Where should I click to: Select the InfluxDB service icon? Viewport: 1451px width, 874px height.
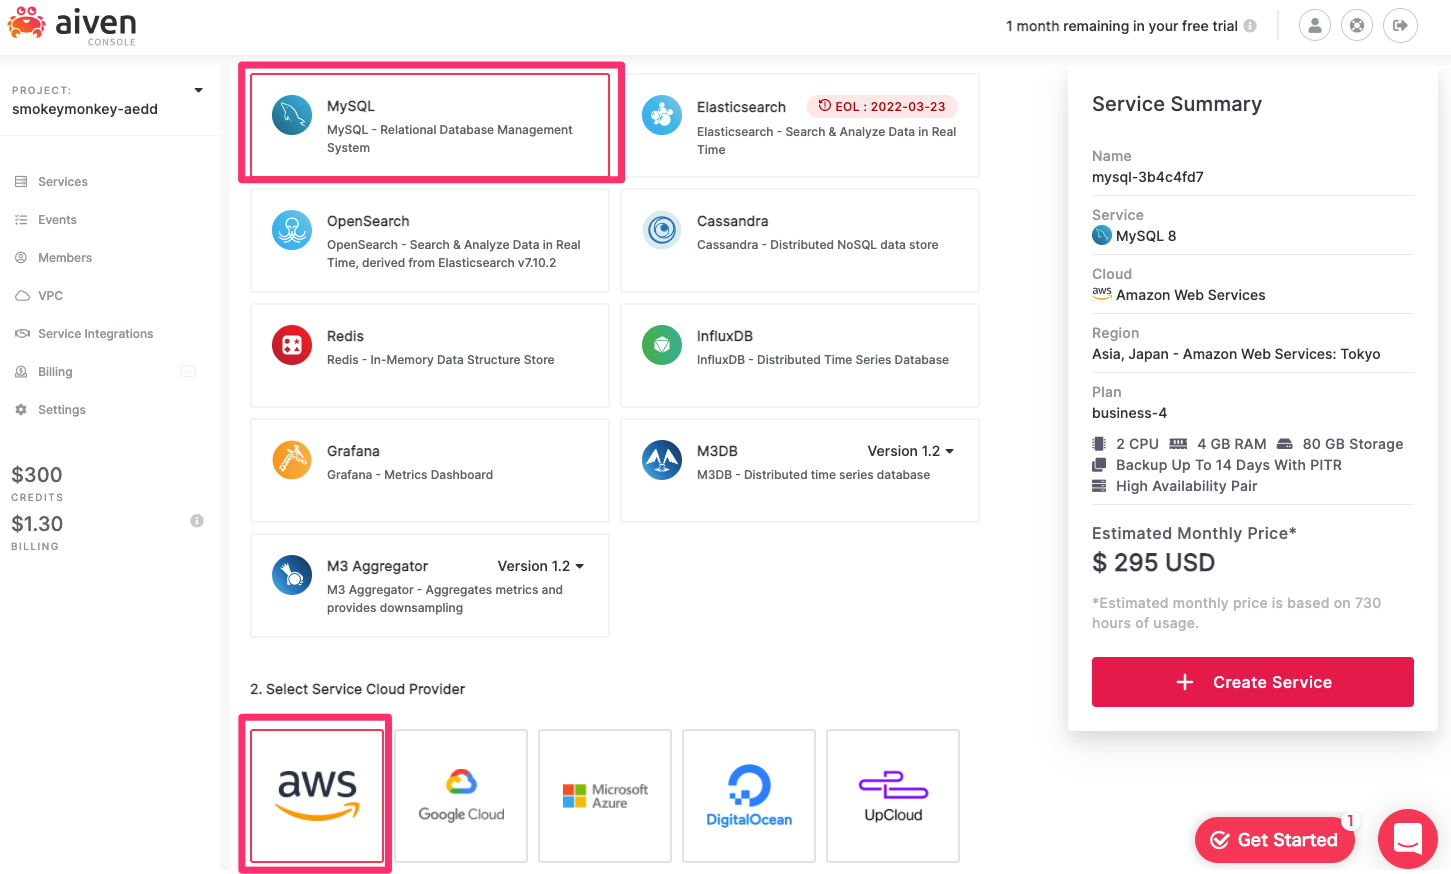(661, 345)
